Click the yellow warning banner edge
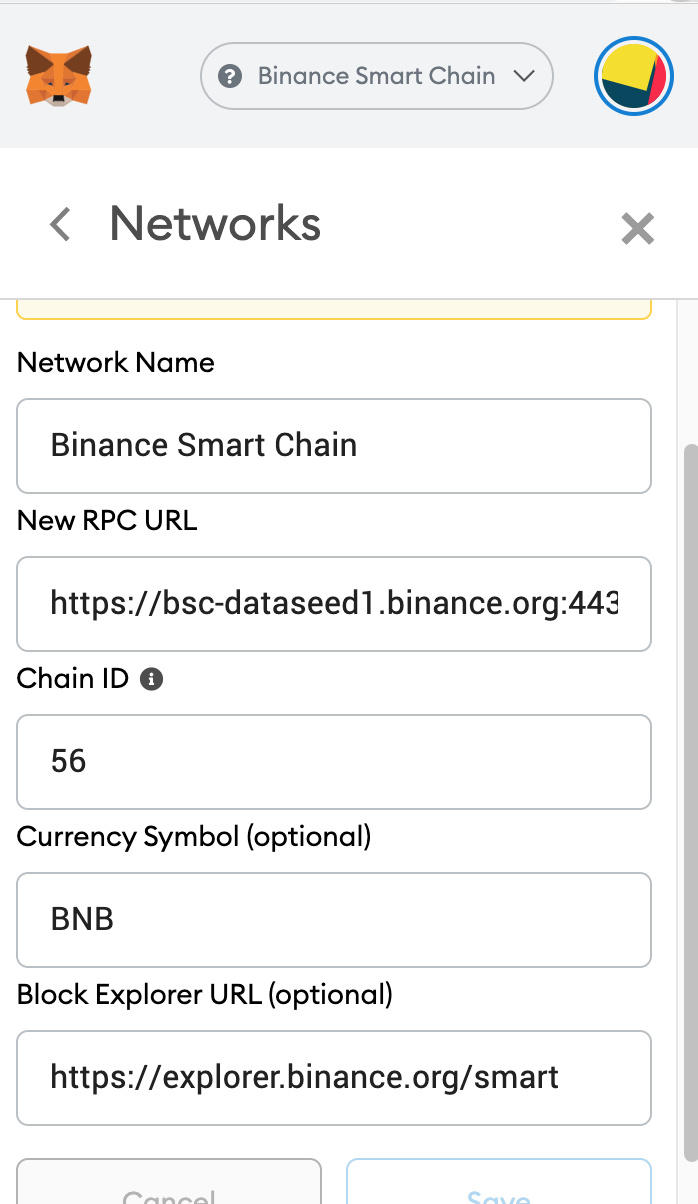Screen dimensions: 698x1204 coord(334,311)
